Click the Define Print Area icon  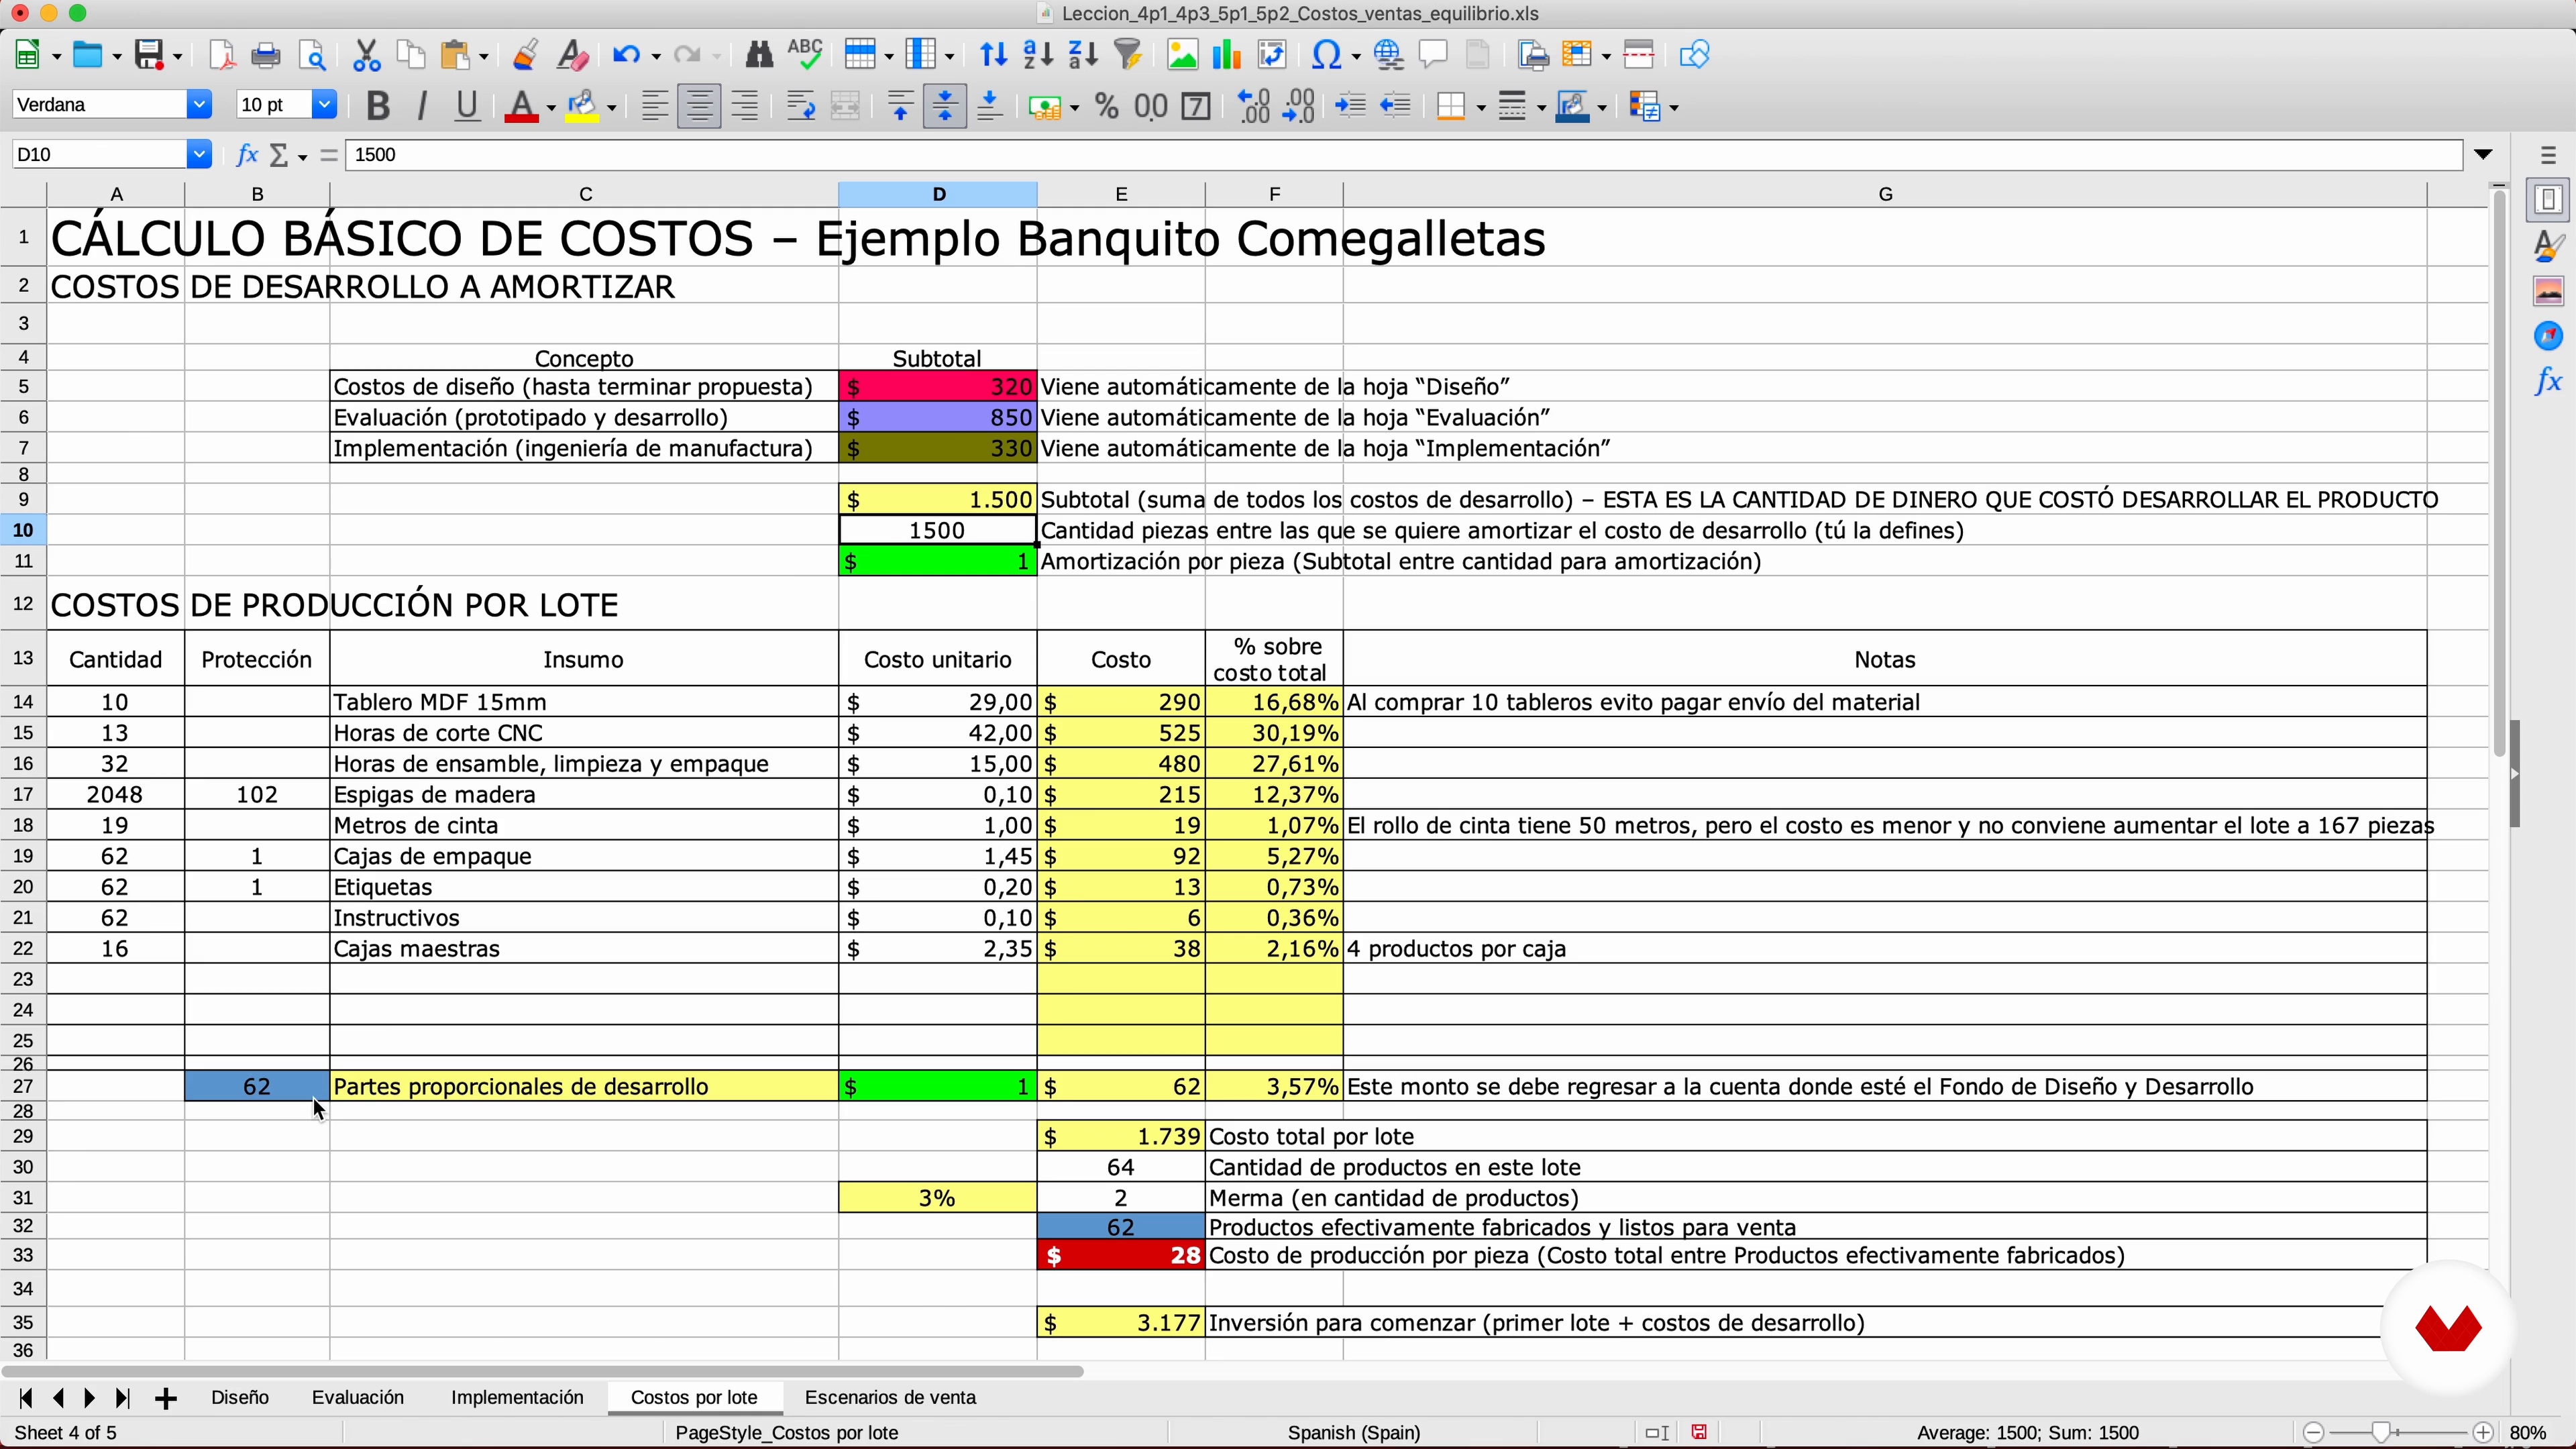click(1532, 55)
